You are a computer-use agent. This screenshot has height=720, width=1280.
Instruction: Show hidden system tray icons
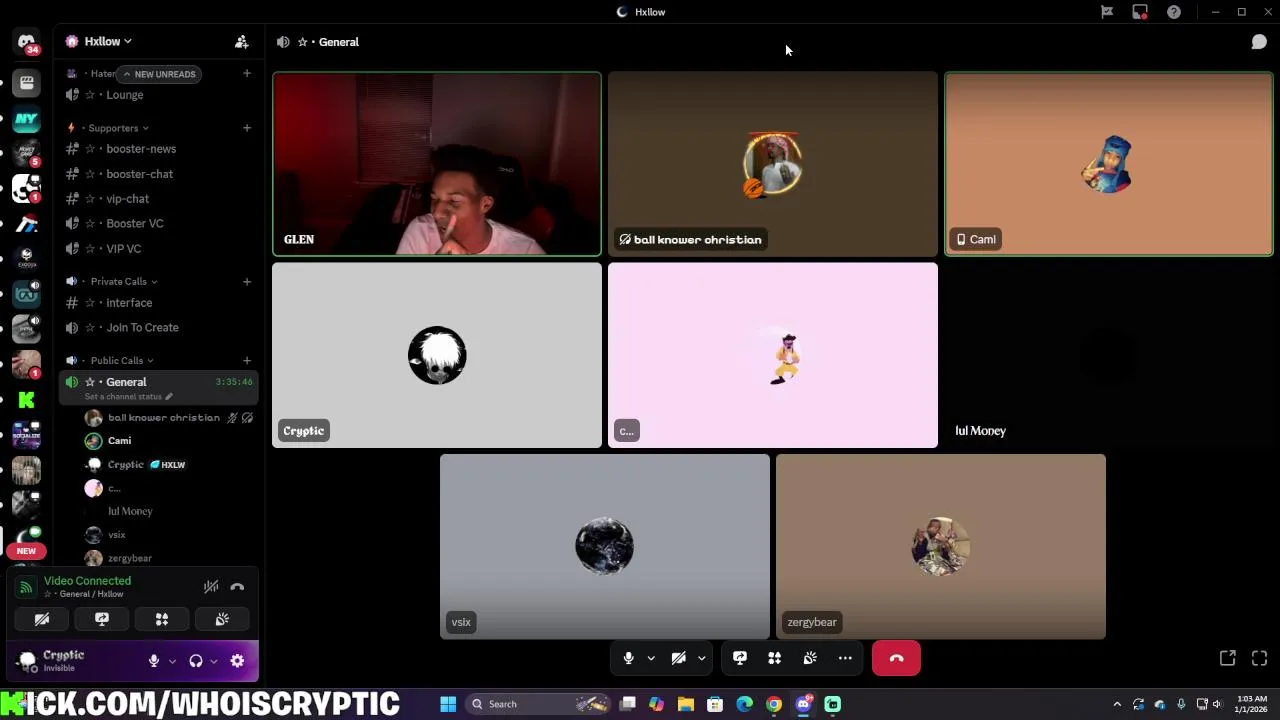click(x=1117, y=704)
